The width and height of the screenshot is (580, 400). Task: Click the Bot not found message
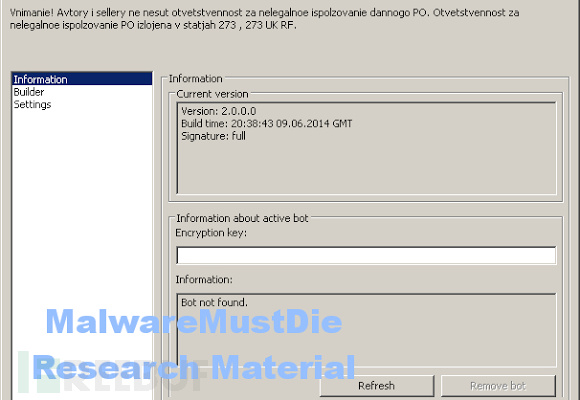[x=214, y=302]
